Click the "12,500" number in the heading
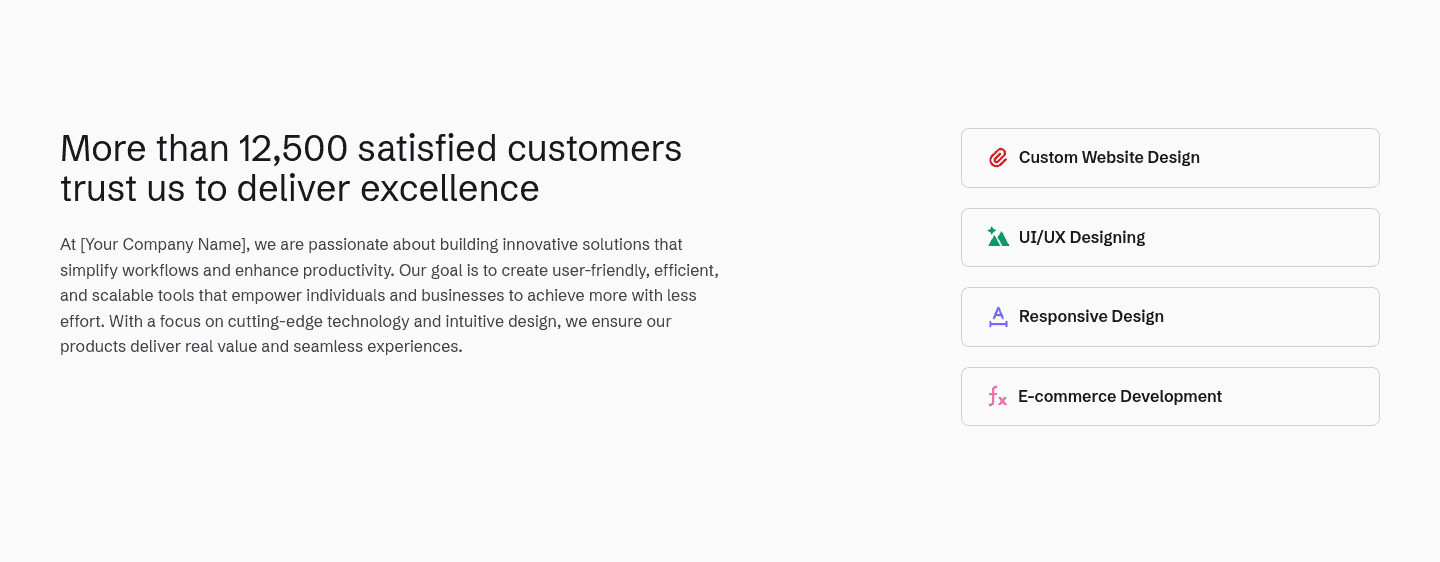The height and width of the screenshot is (562, 1440). tap(293, 149)
